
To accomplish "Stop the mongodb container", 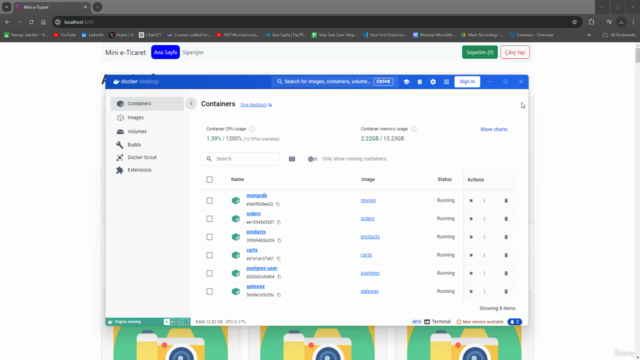I will click(x=471, y=200).
